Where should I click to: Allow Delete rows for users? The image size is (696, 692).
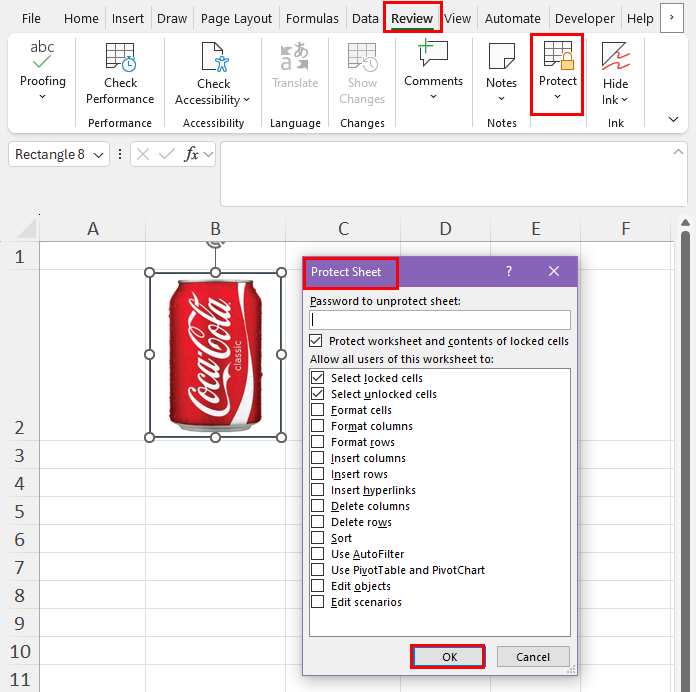pos(317,522)
